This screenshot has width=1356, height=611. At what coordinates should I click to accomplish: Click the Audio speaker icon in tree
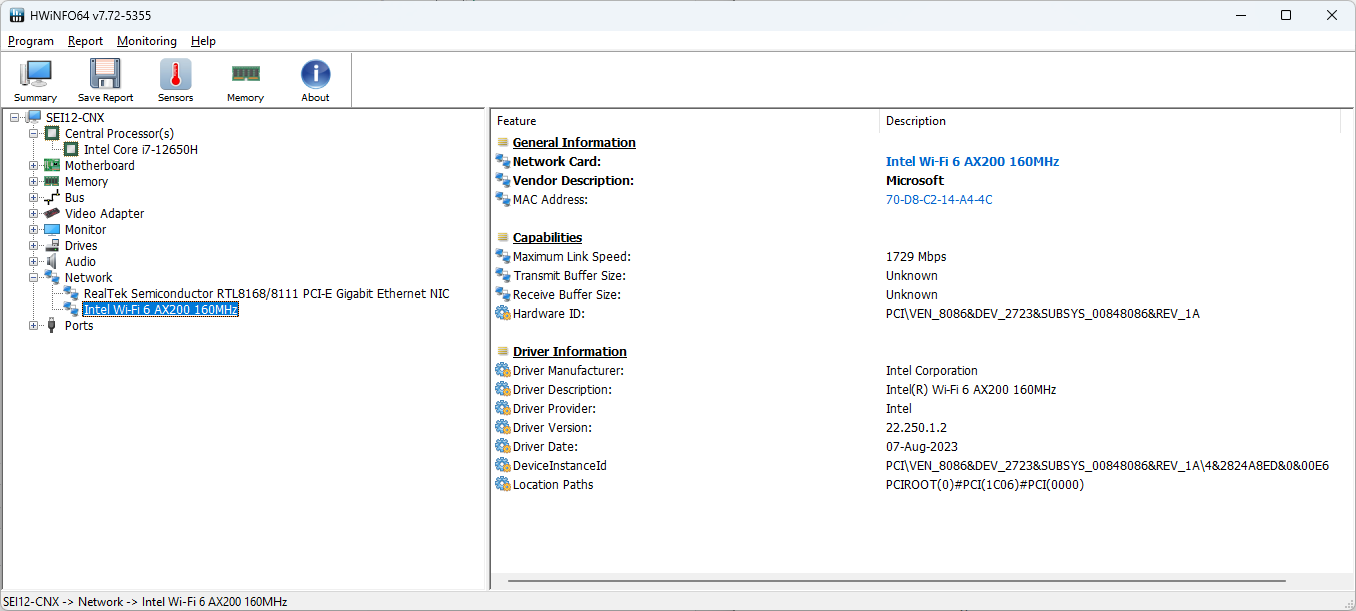tap(52, 262)
